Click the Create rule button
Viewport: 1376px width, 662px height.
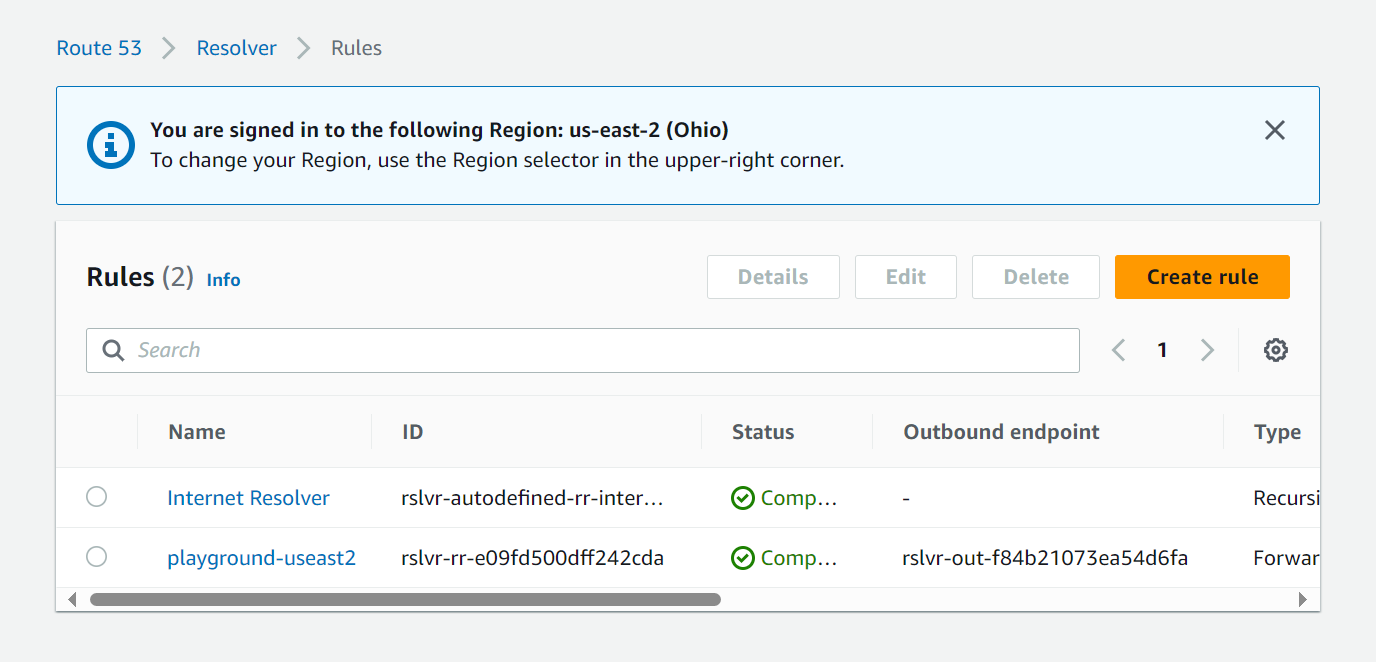click(x=1201, y=277)
